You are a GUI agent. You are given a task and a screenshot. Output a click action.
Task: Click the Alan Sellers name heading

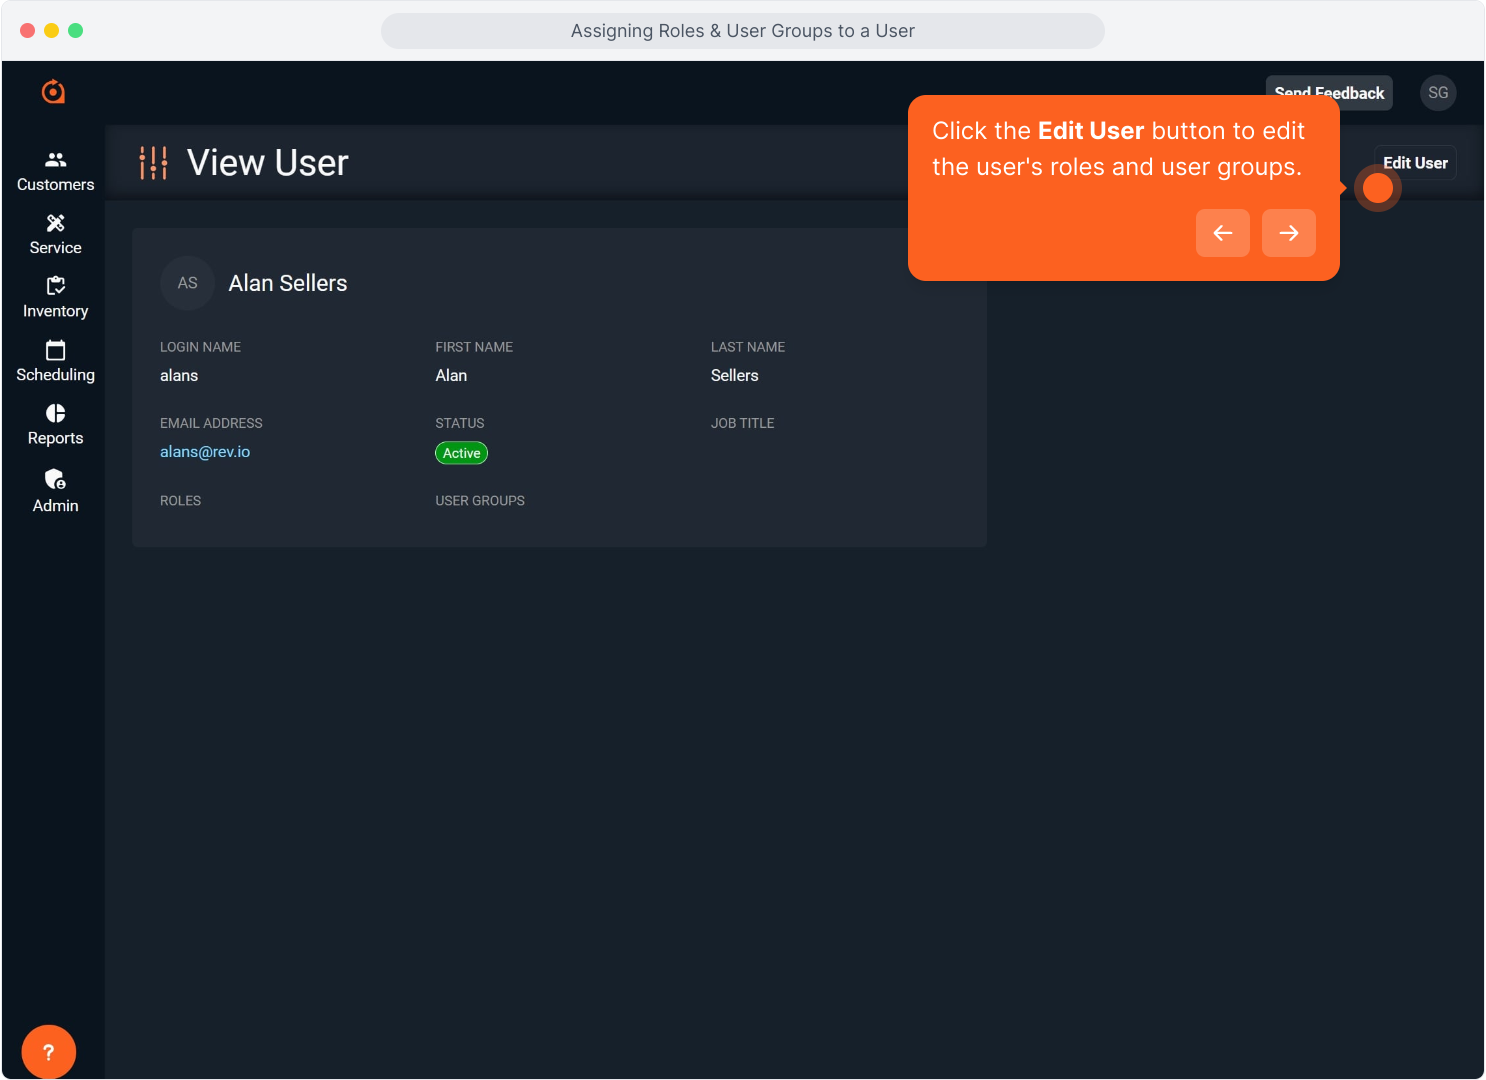tap(287, 283)
